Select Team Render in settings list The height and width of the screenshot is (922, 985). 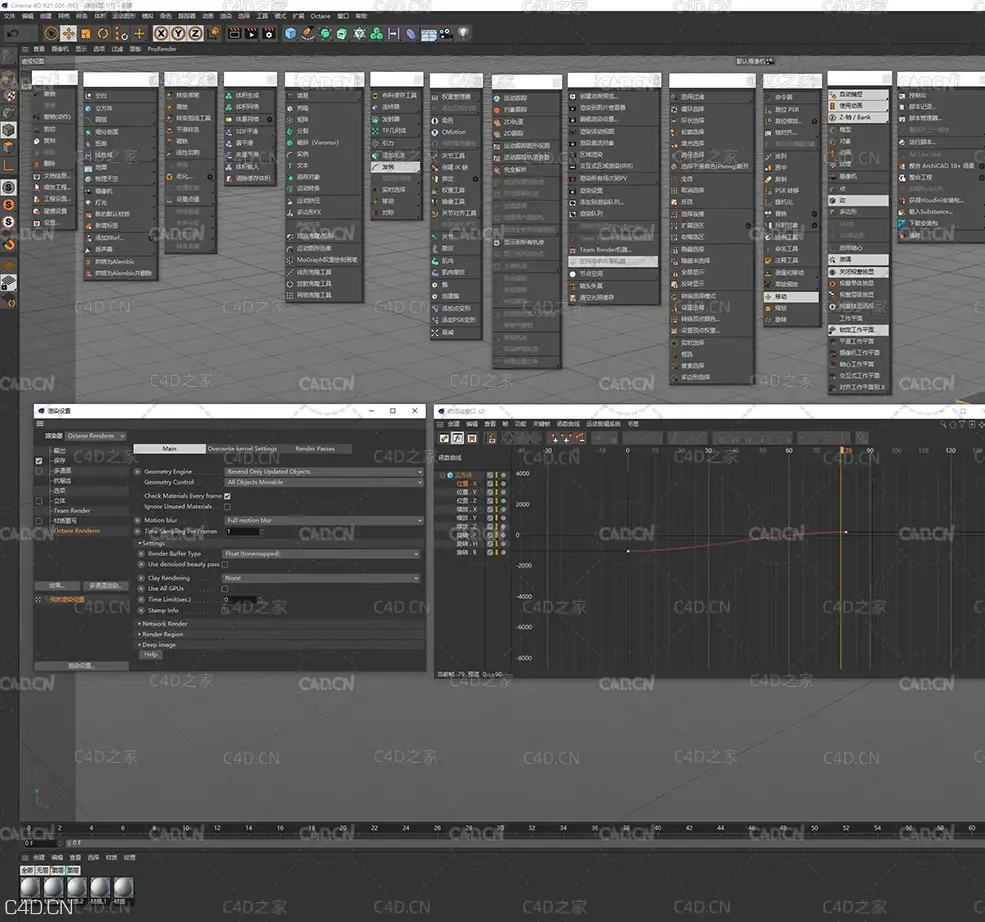point(72,511)
